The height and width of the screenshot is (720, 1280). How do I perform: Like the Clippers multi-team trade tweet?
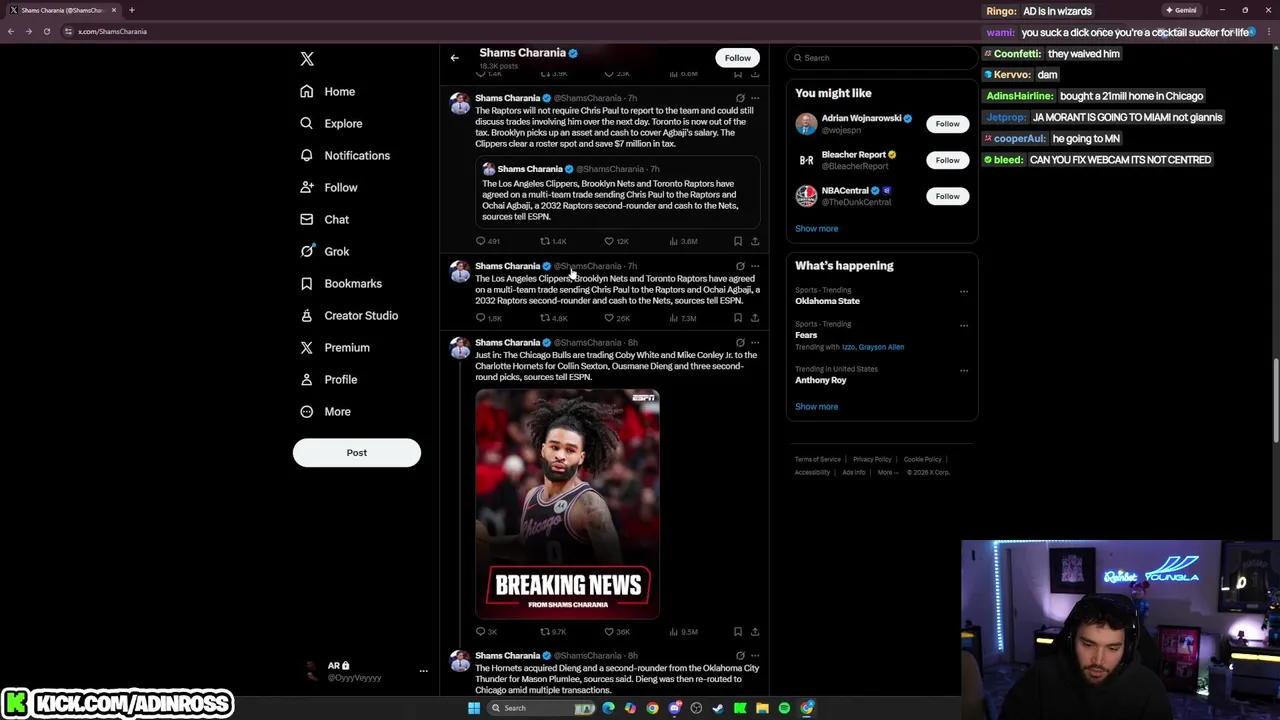[x=609, y=318]
